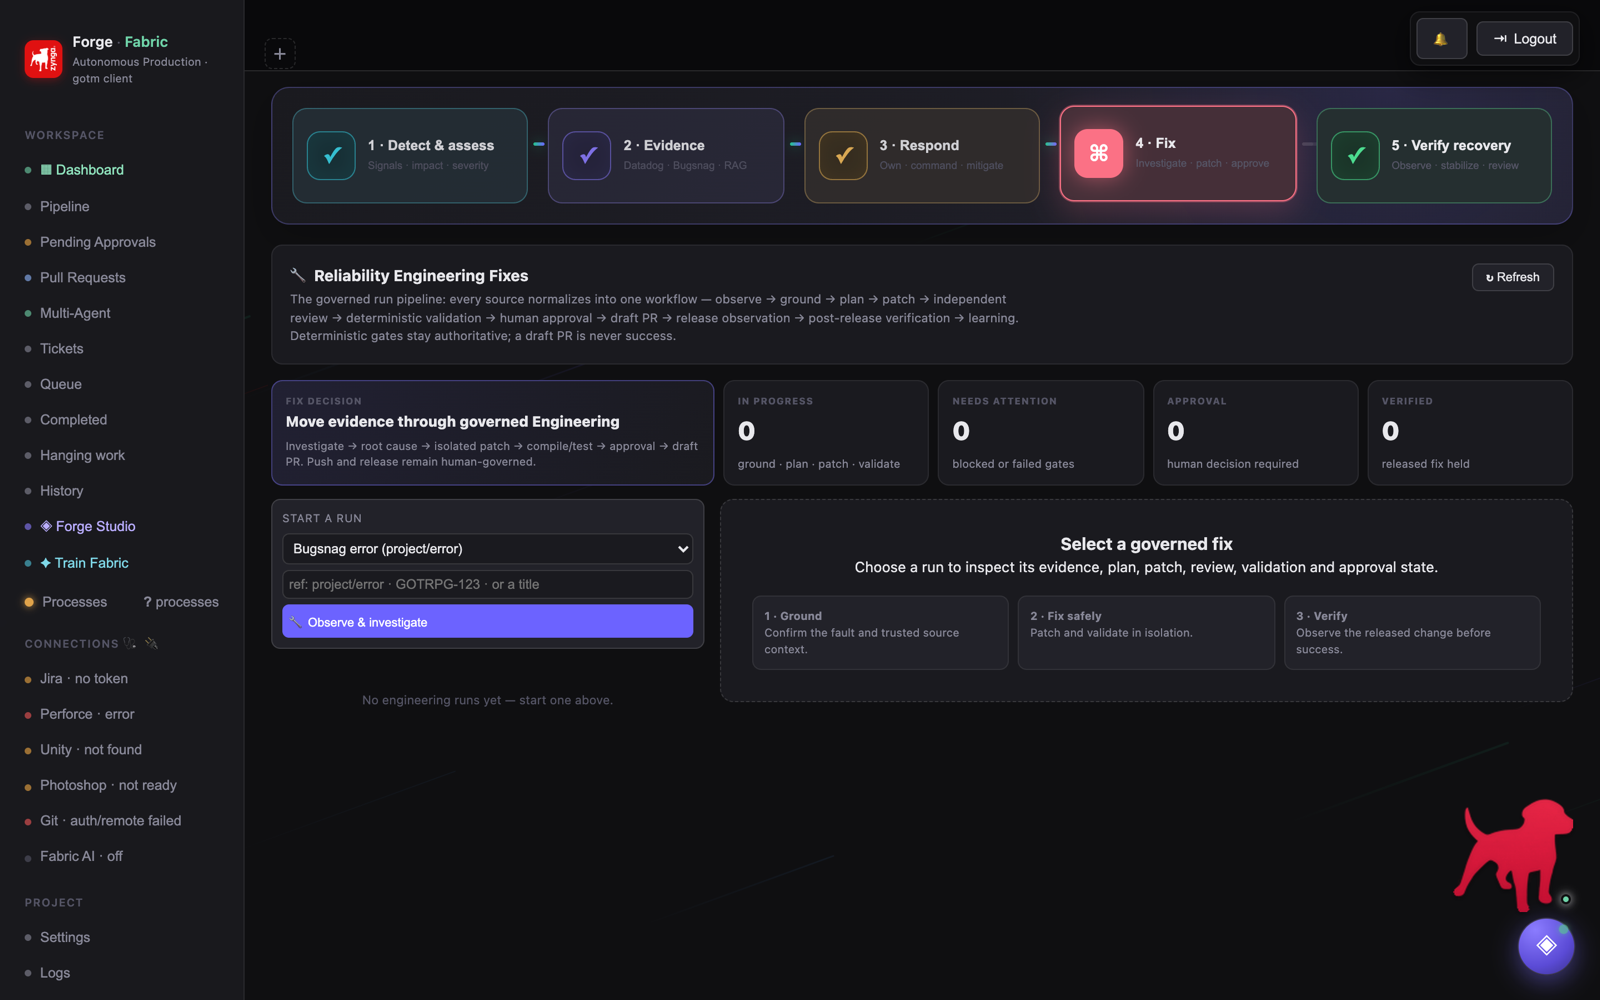This screenshot has height=1000, width=1600.
Task: Click the green Dashboard square icon
Action: pos(46,170)
